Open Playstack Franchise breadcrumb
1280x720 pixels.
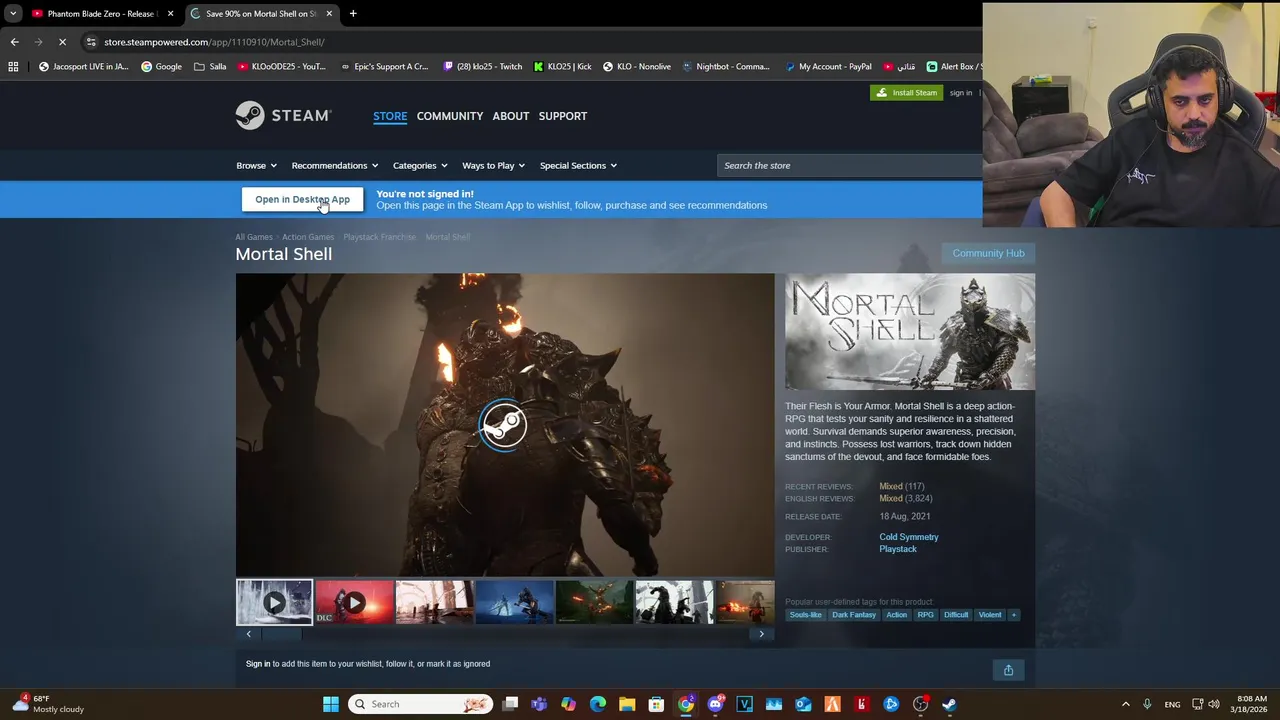[379, 237]
